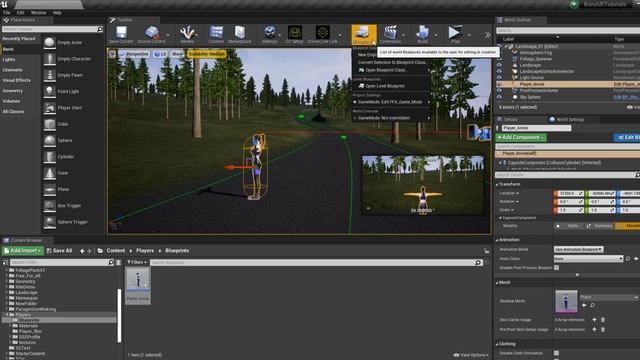Screen dimensions: 640x360
Task: Open the Cinematic category
Action: point(13,70)
